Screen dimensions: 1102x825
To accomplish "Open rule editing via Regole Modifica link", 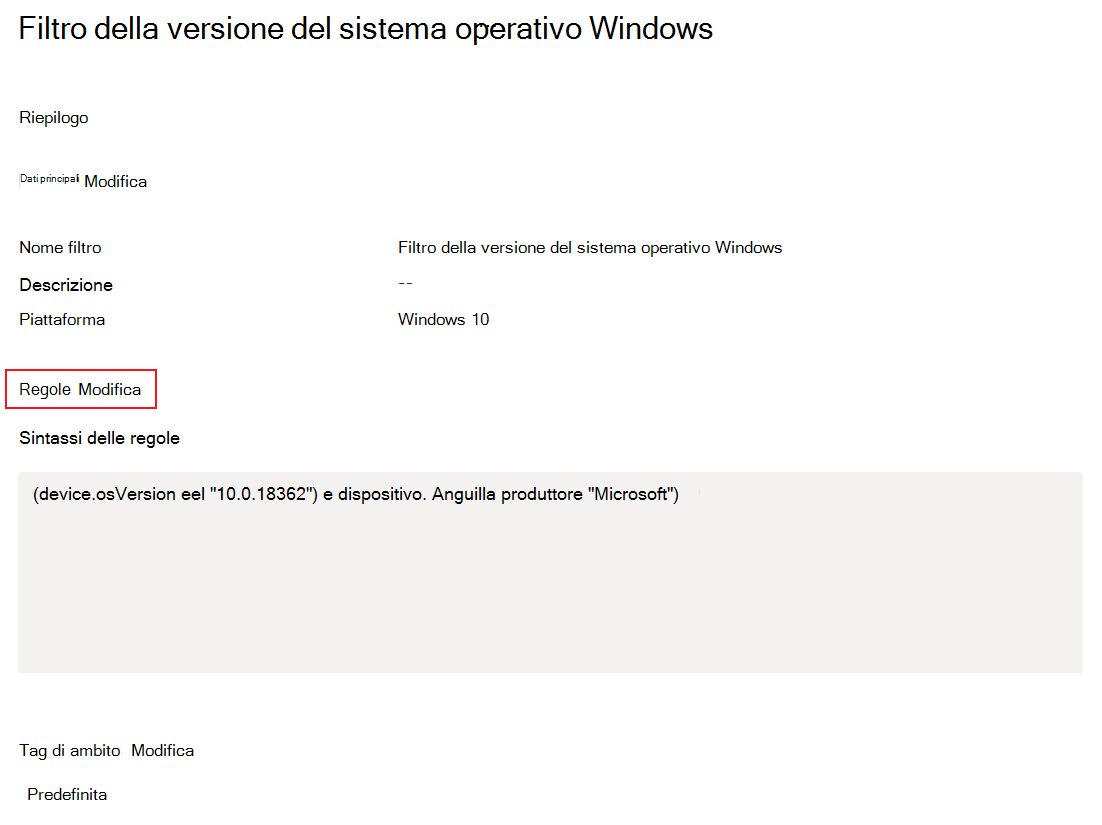I will click(x=108, y=389).
